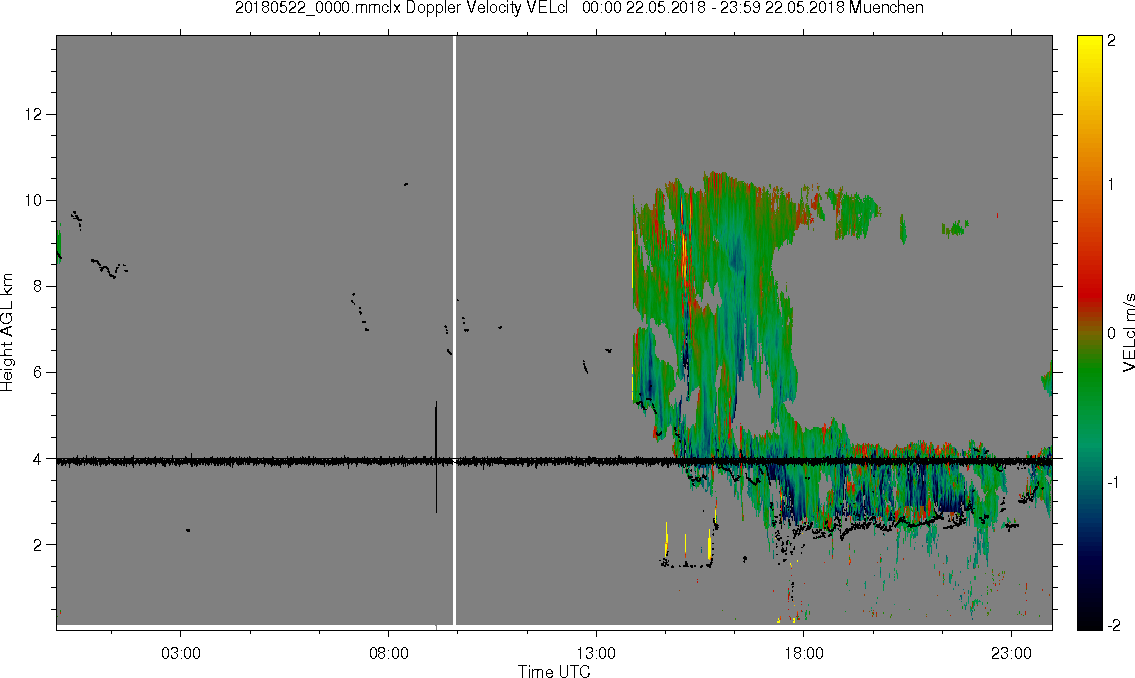This screenshot has width=1135, height=678.
Task: Click the 'Height AGL km' axis title
Action: [x=7, y=333]
